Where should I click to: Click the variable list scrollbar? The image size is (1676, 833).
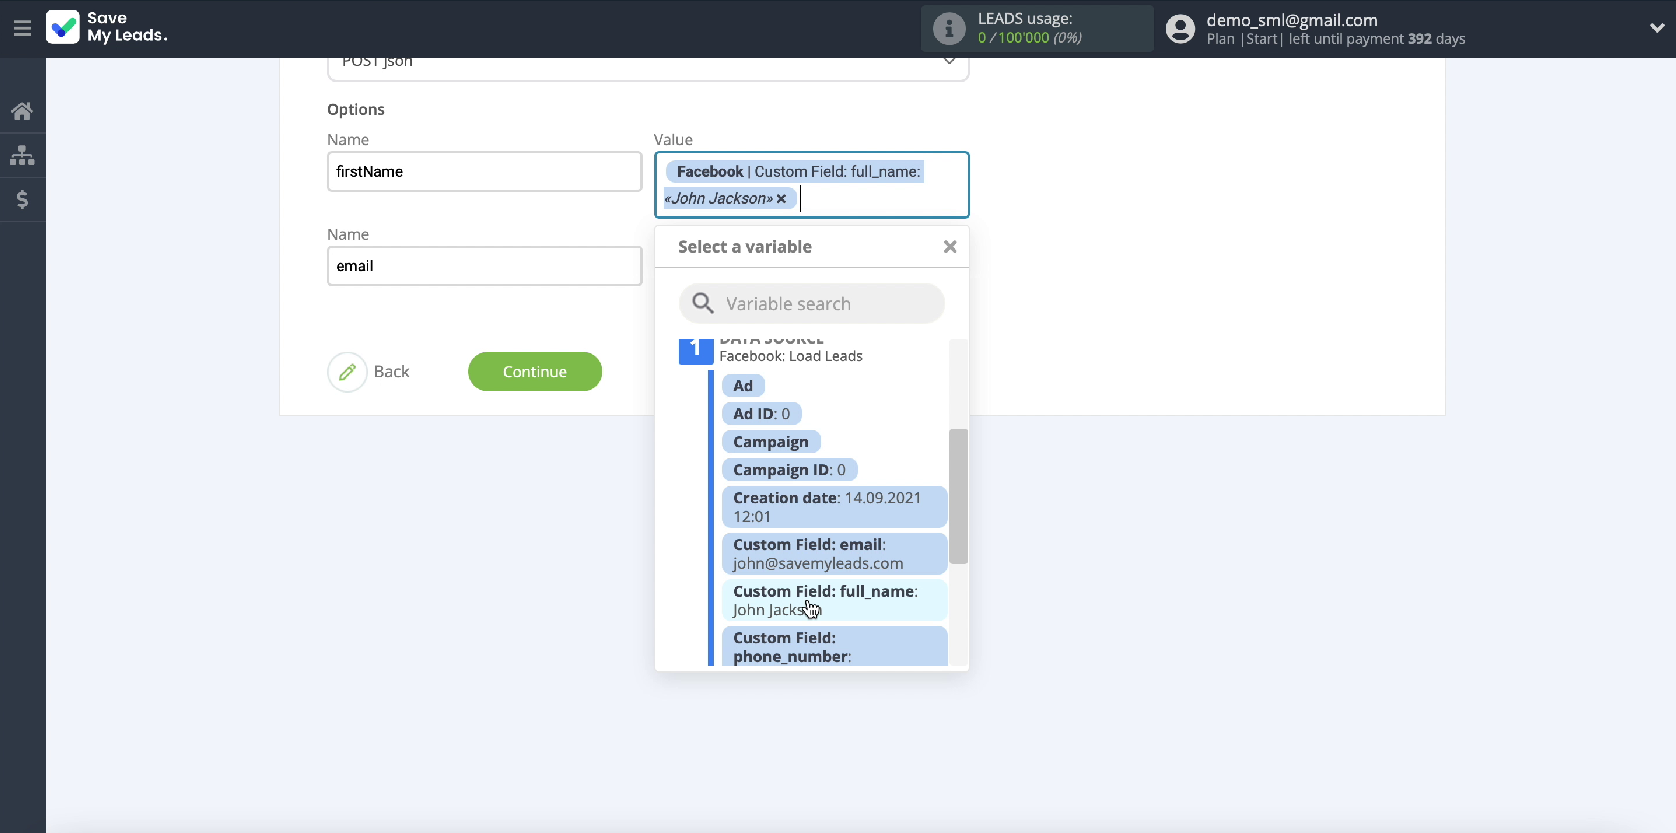pyautogui.click(x=958, y=496)
